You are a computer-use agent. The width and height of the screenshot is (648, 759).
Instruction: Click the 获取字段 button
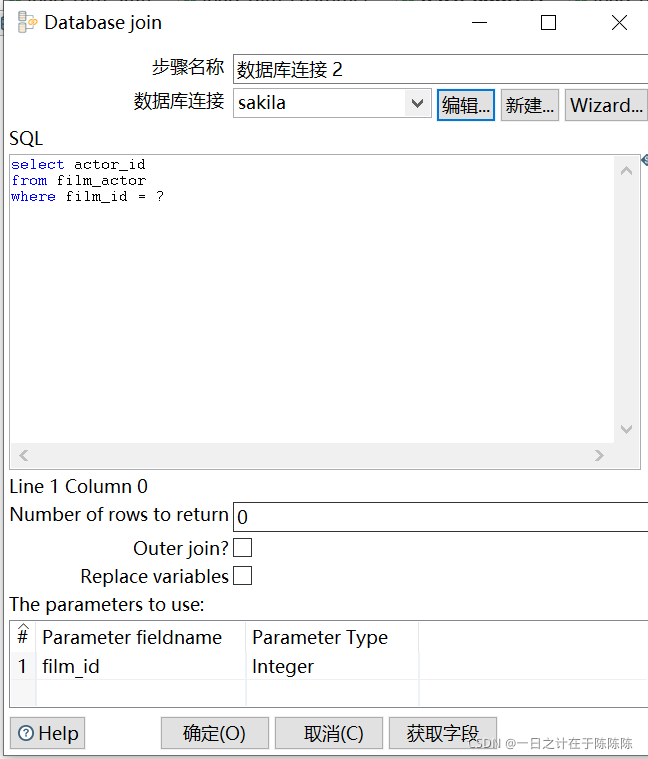443,733
